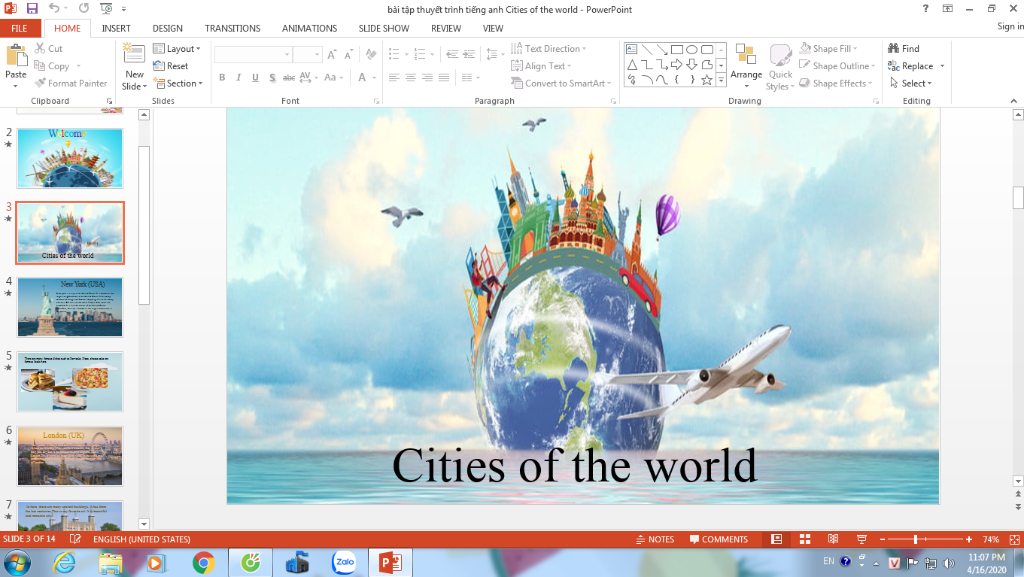Click the Paste clipboard icon
The image size is (1024, 577).
pos(16,56)
